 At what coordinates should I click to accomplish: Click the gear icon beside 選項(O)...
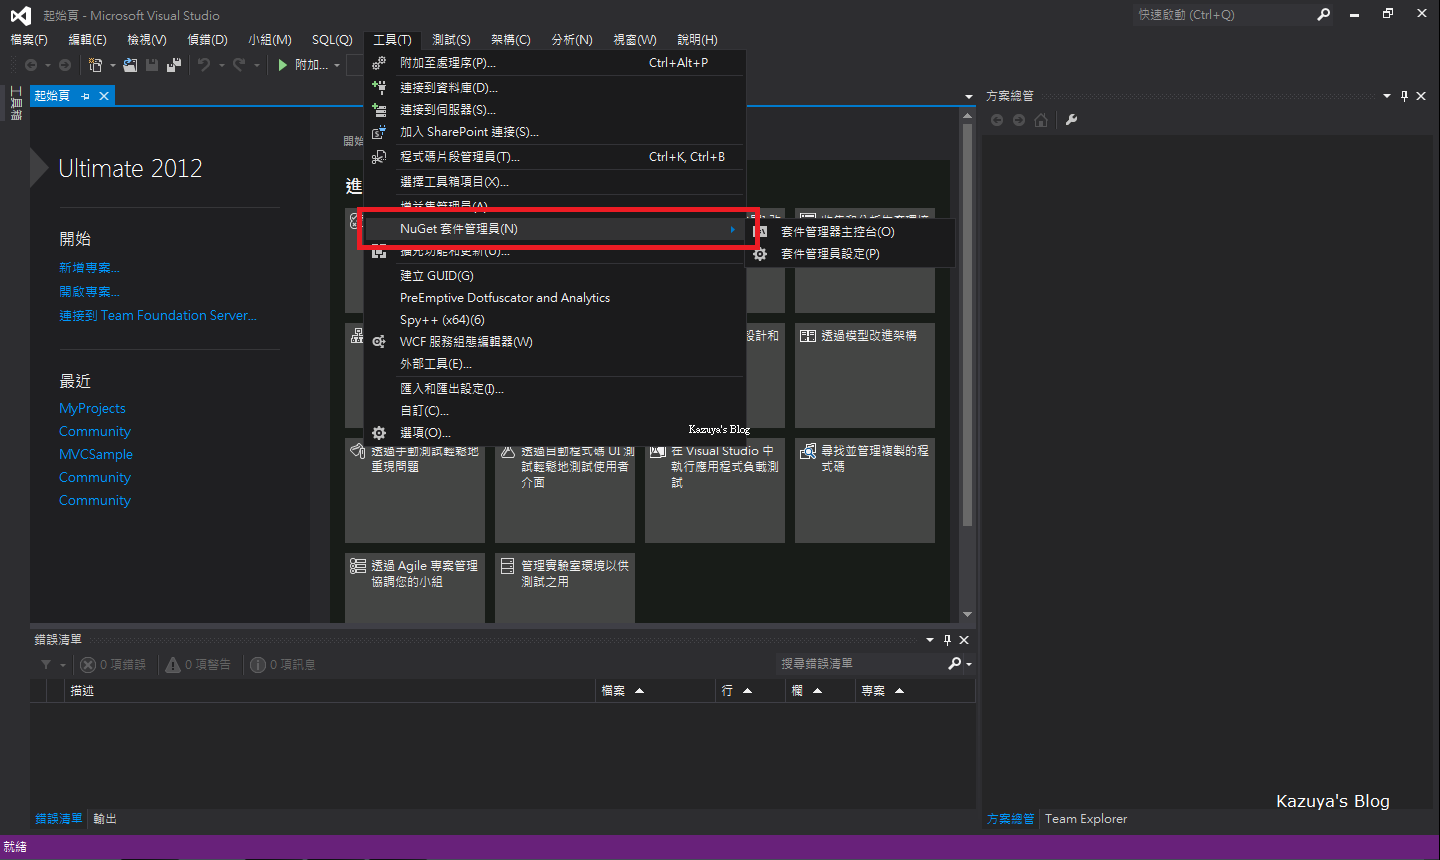pyautogui.click(x=379, y=433)
